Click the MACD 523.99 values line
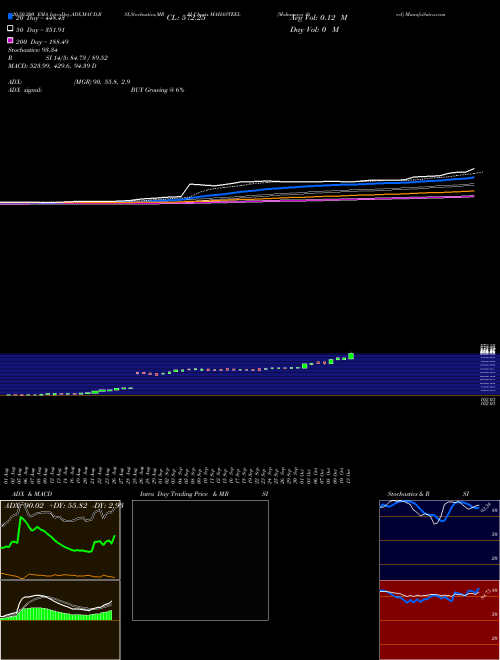 [x=52, y=66]
